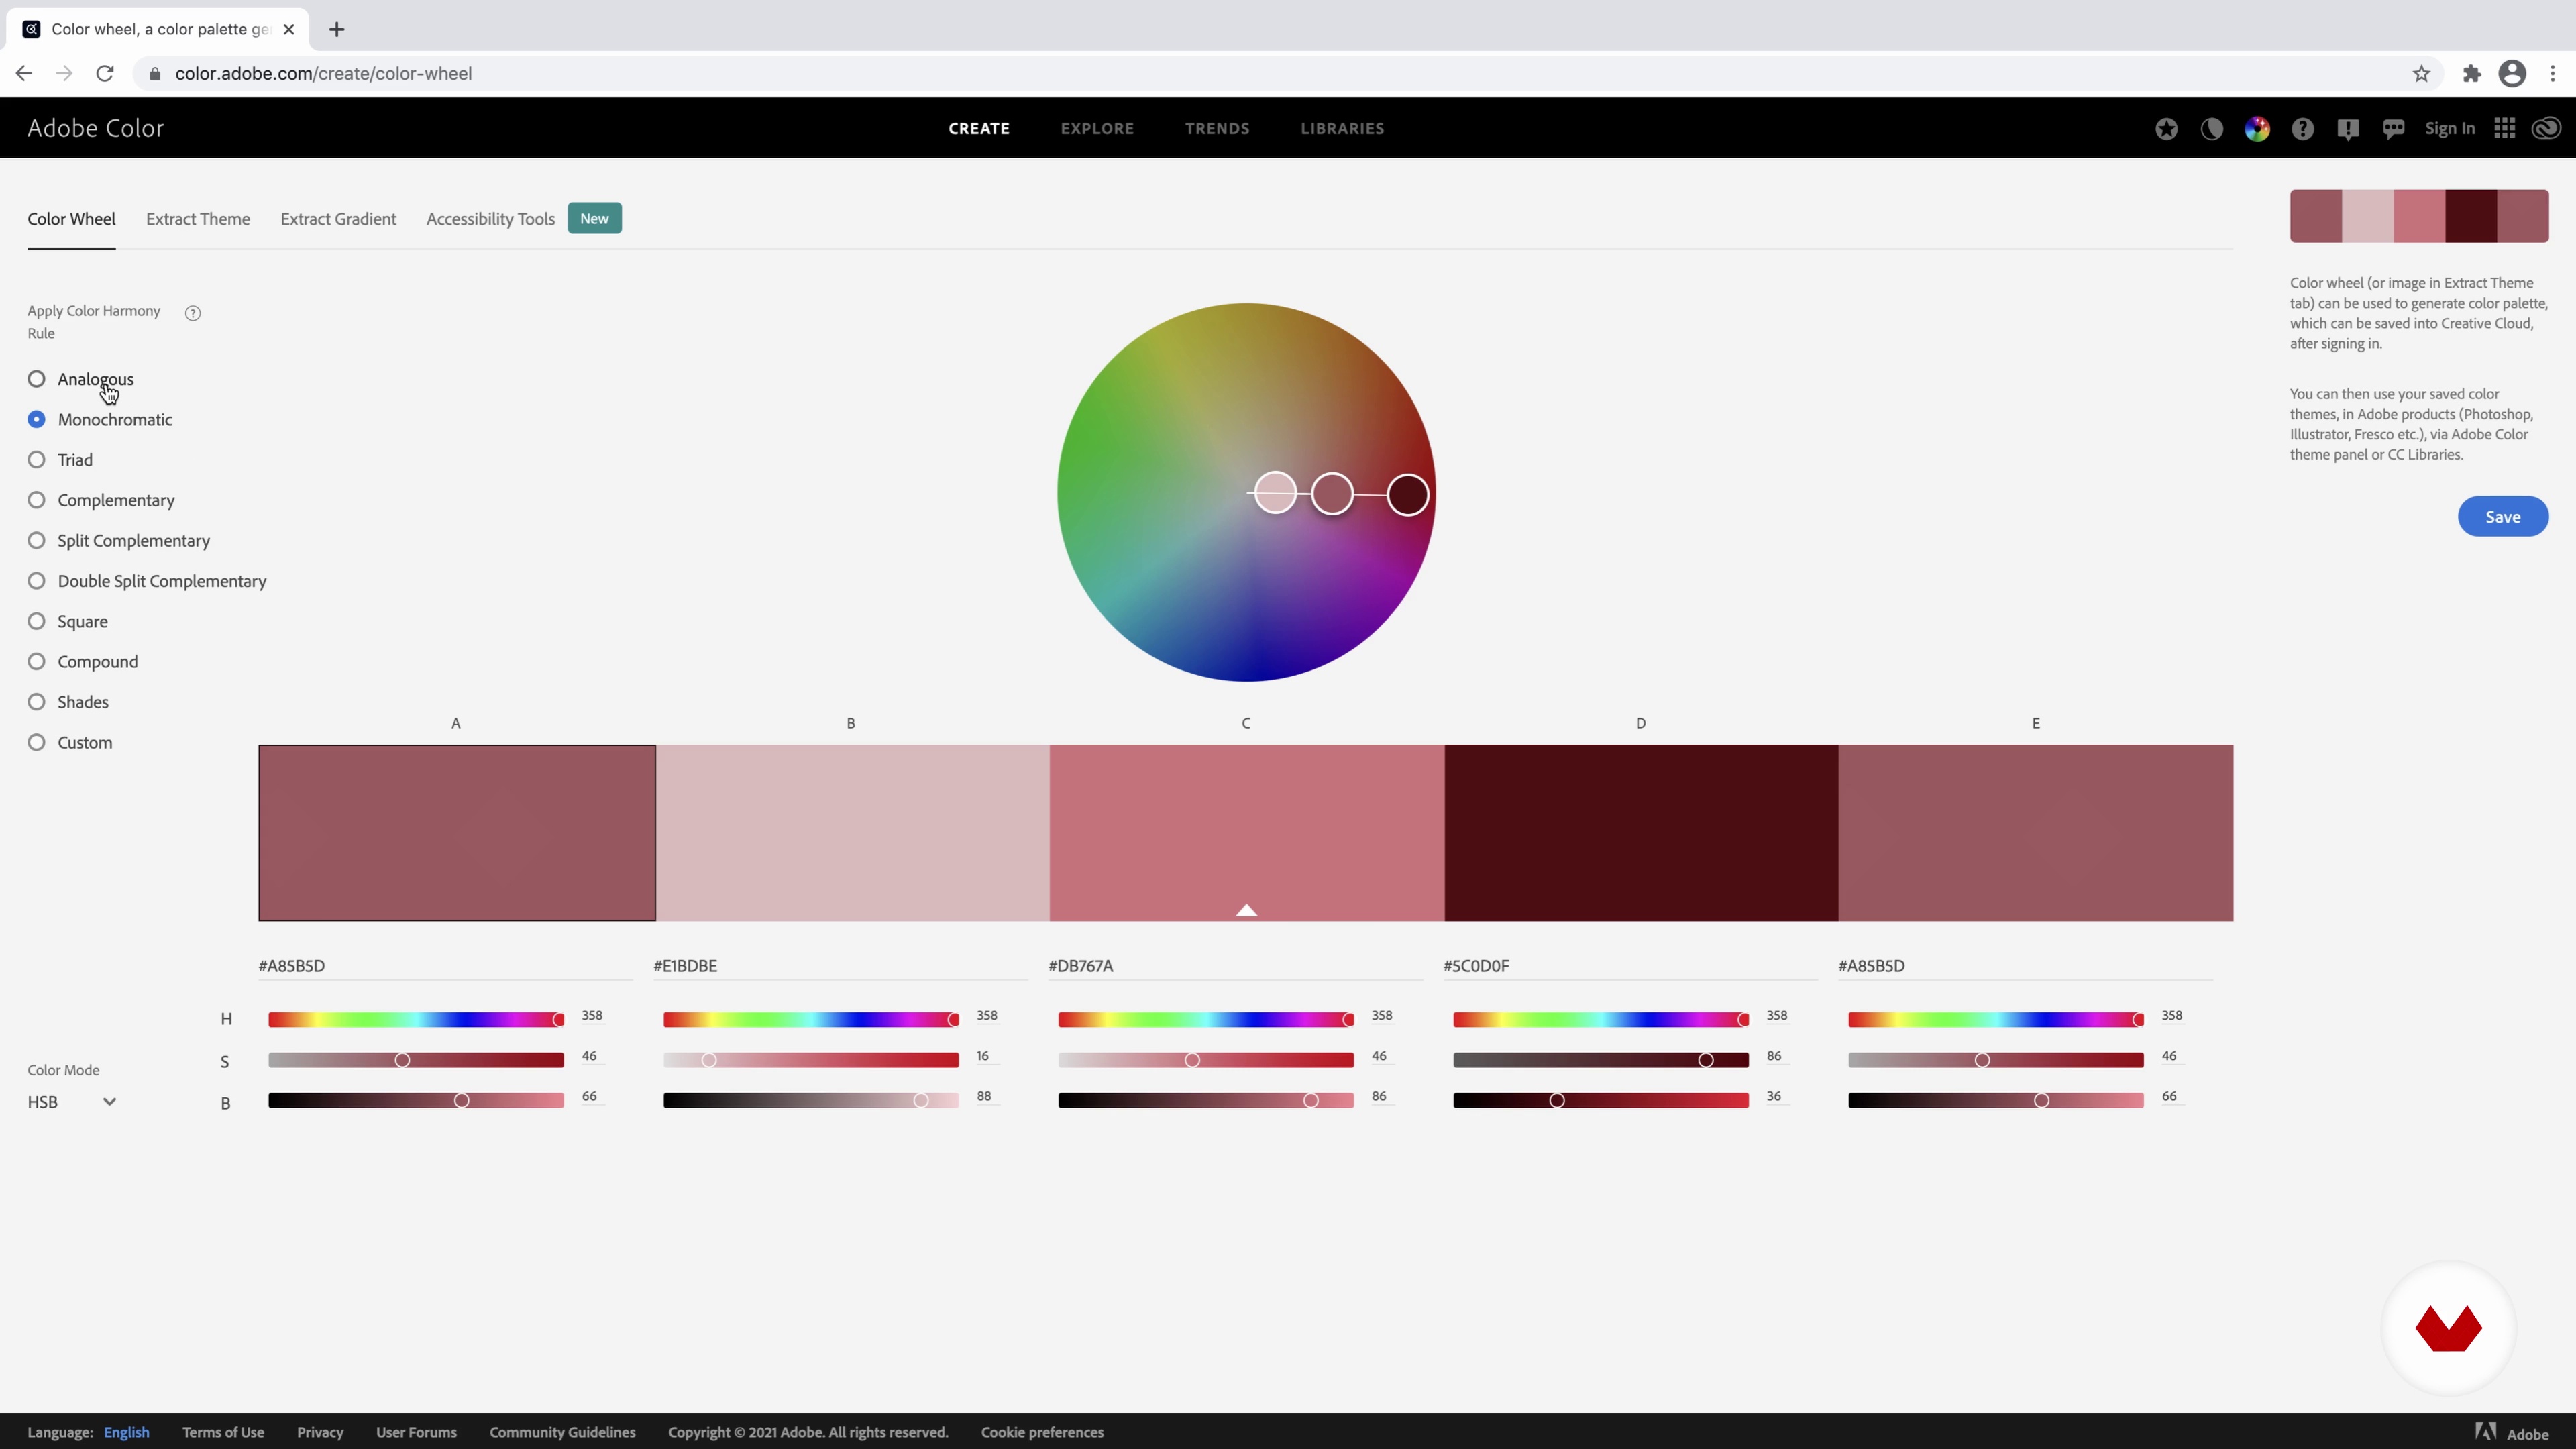This screenshot has width=2576, height=1449.
Task: Click the site lock icon in the address bar
Action: tap(155, 73)
